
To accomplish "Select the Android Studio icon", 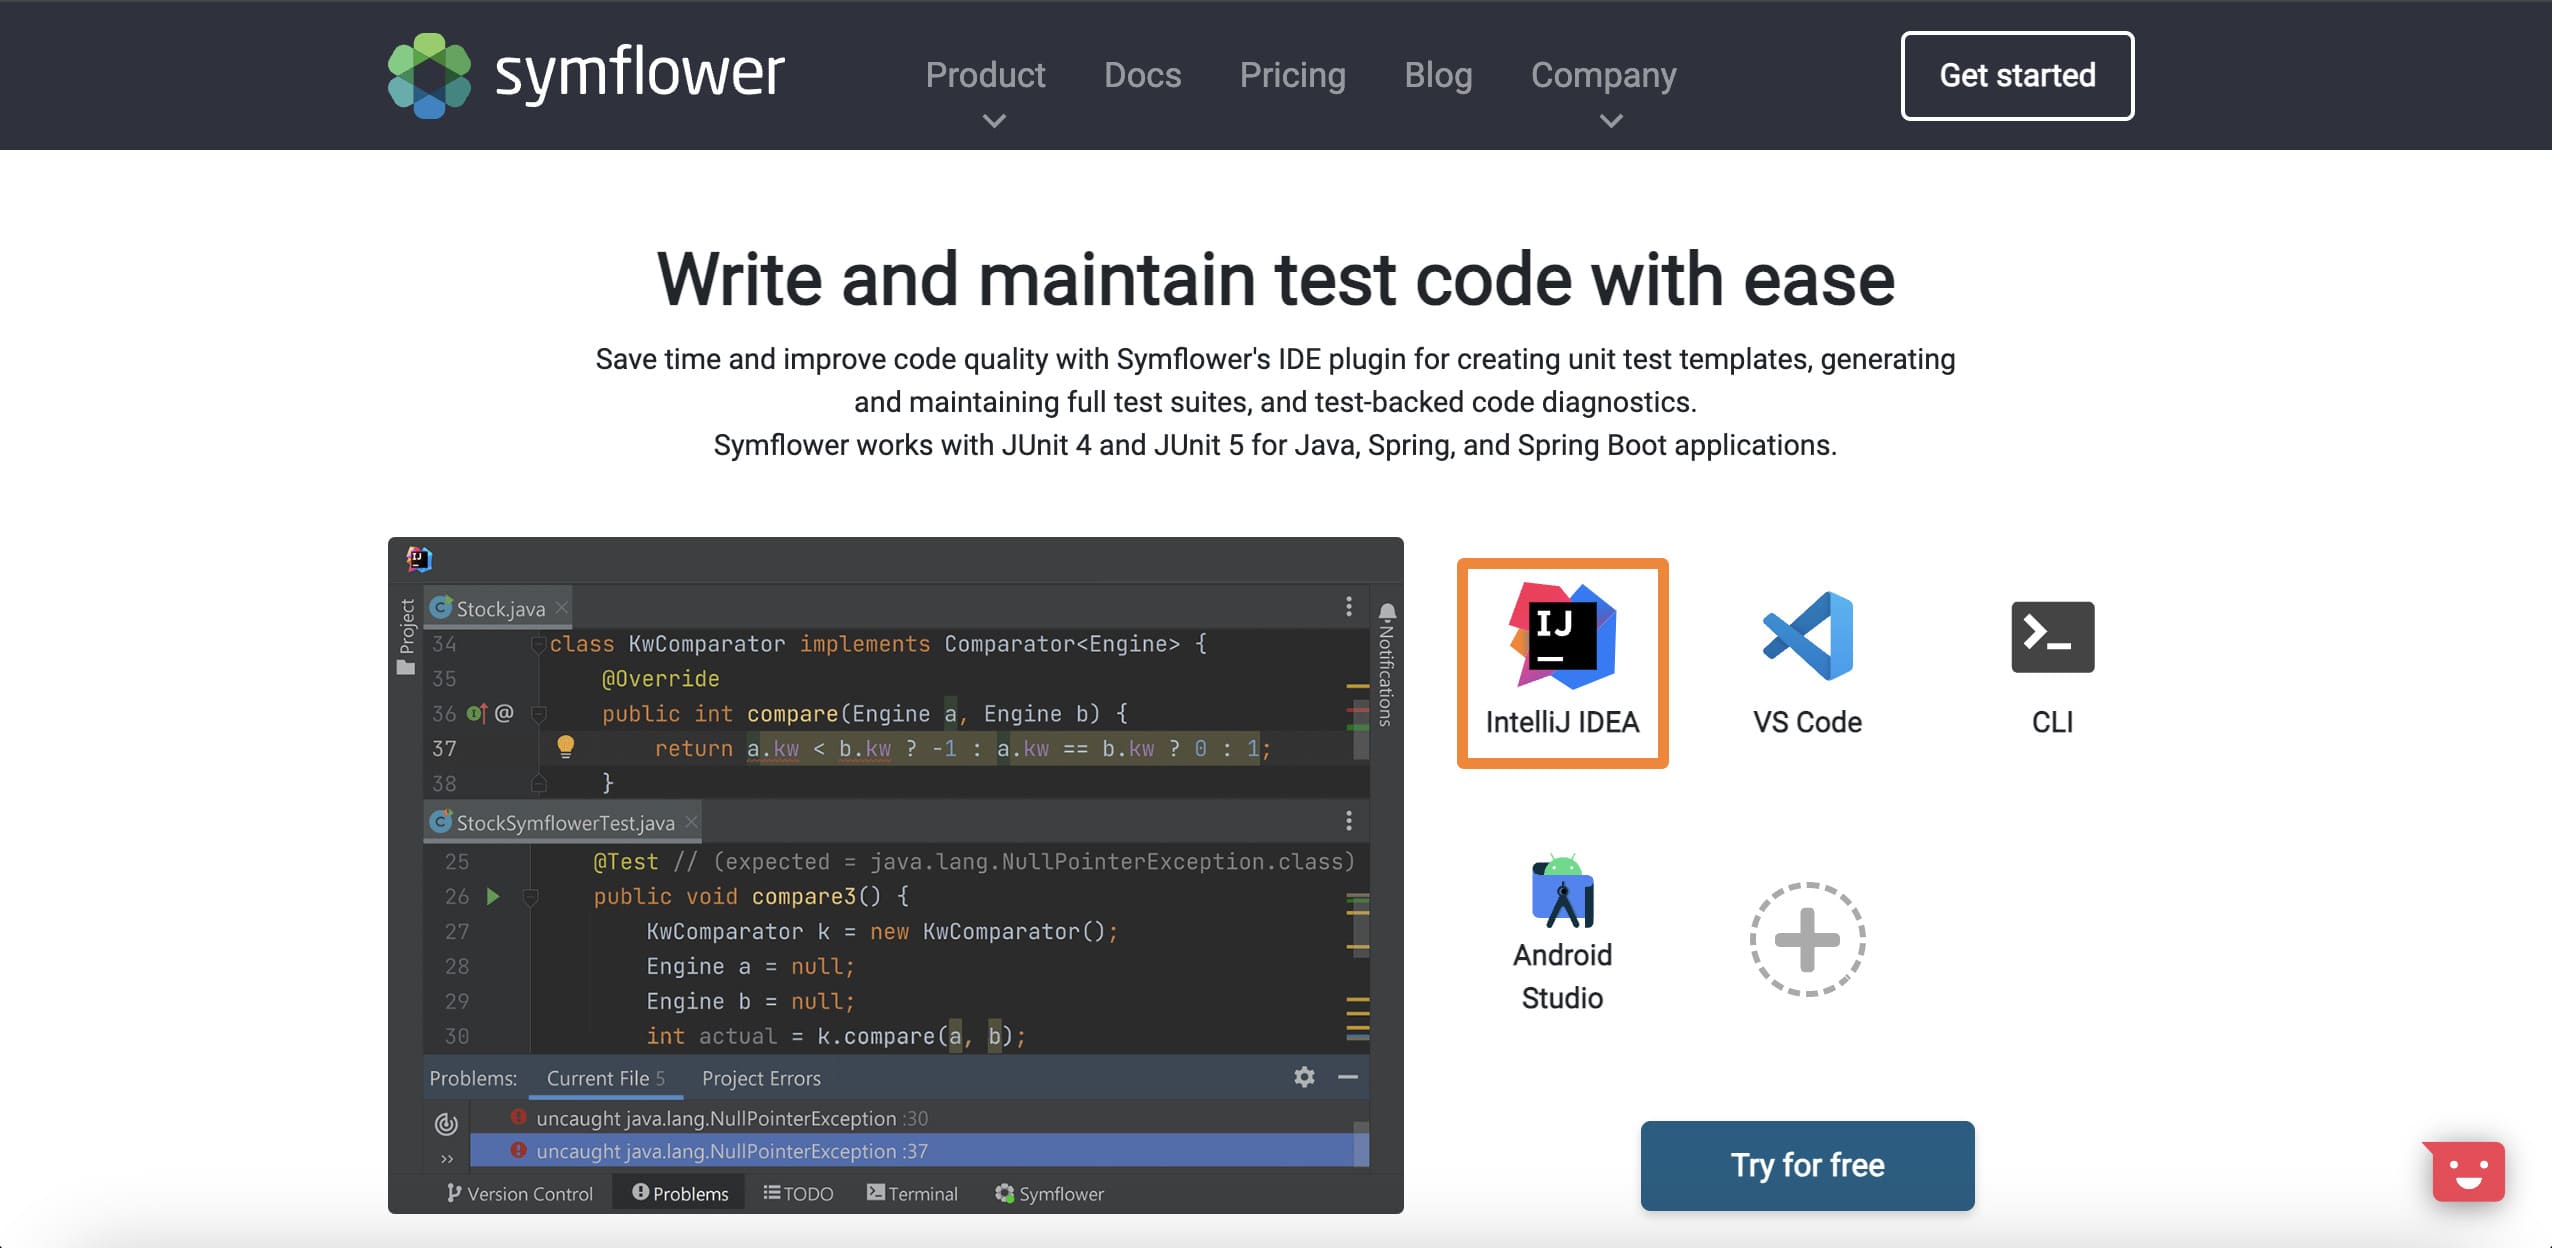I will pyautogui.click(x=1562, y=892).
